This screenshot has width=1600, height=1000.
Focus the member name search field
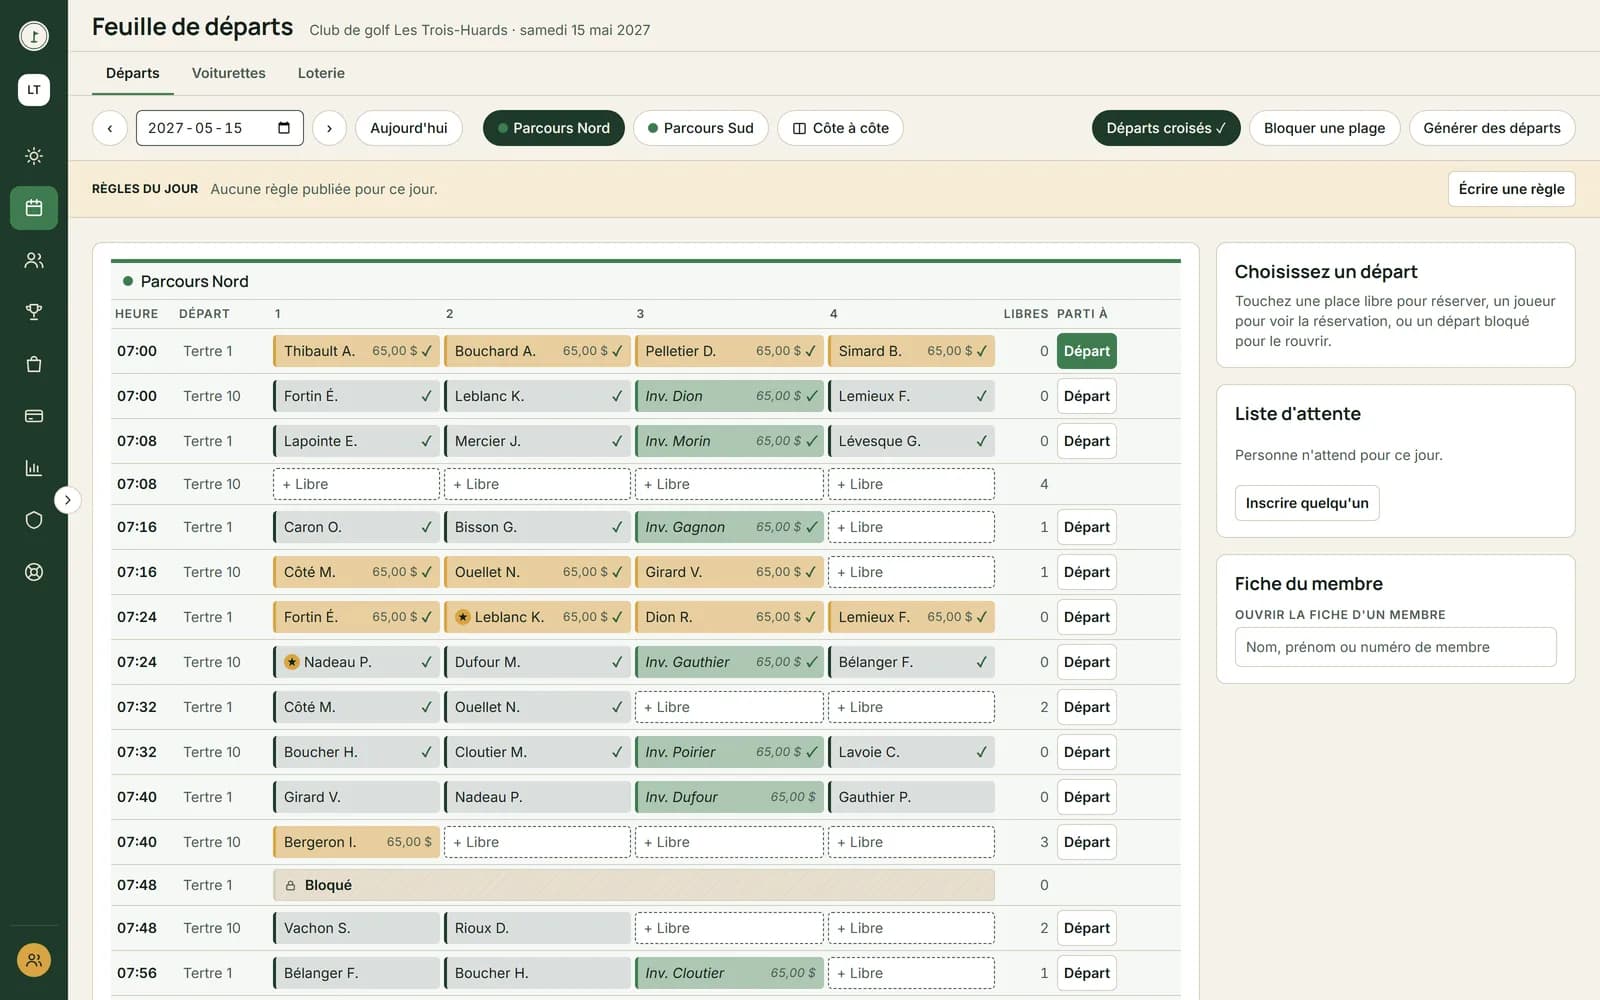tap(1396, 647)
